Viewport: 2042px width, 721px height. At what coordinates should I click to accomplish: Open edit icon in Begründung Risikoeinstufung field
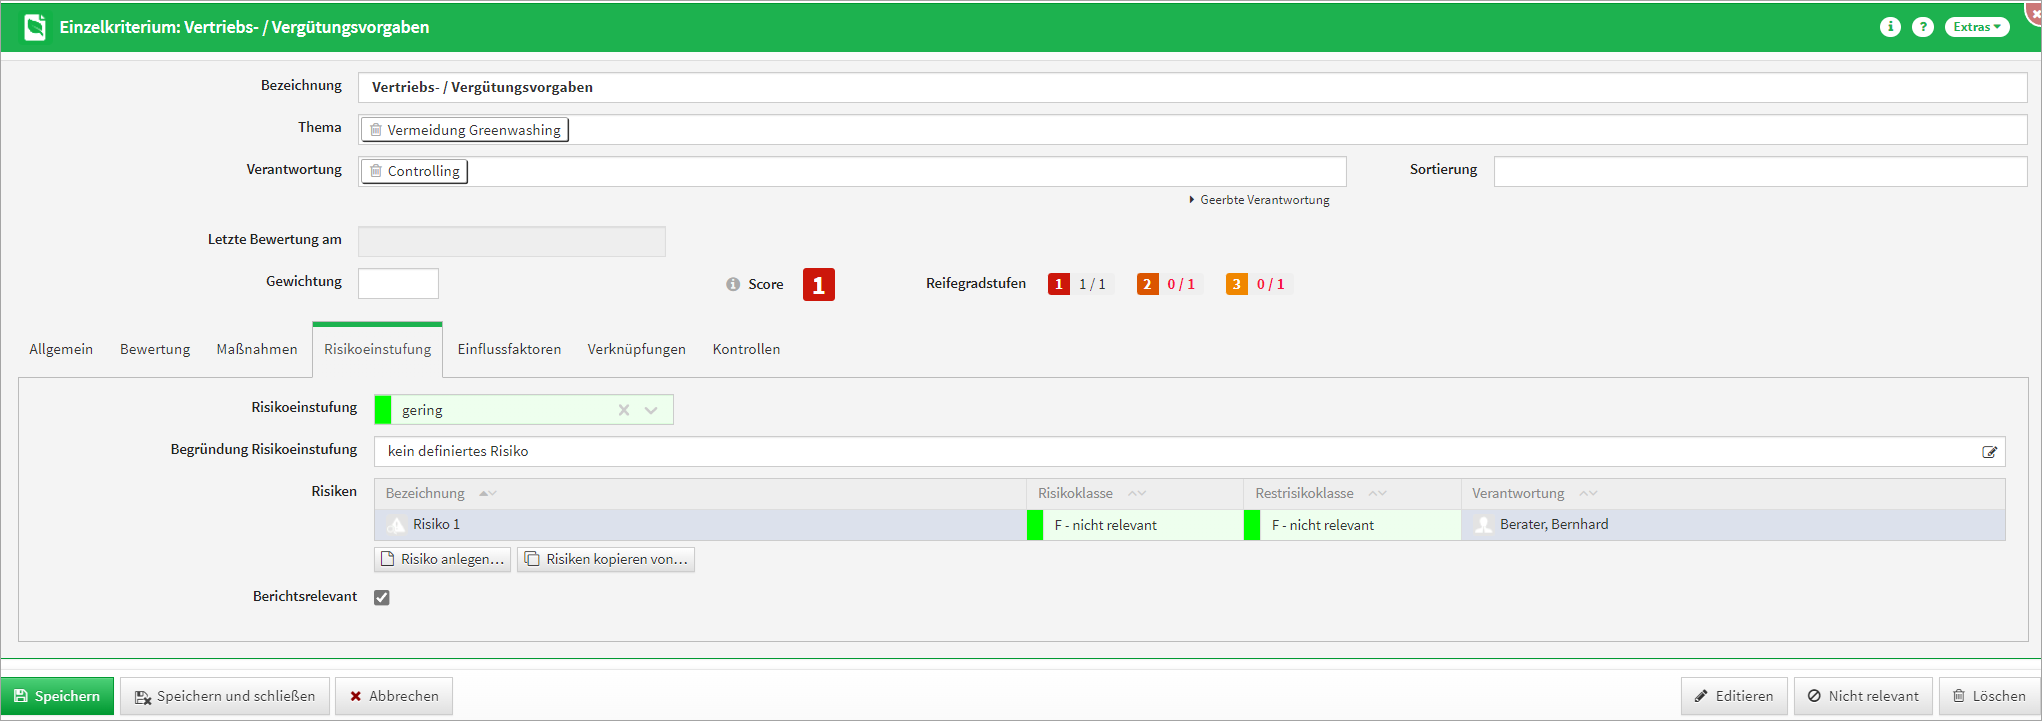point(1989,452)
